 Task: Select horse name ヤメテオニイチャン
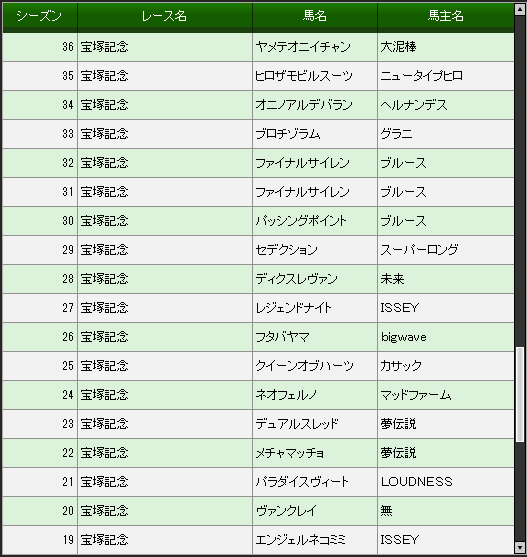coord(303,47)
